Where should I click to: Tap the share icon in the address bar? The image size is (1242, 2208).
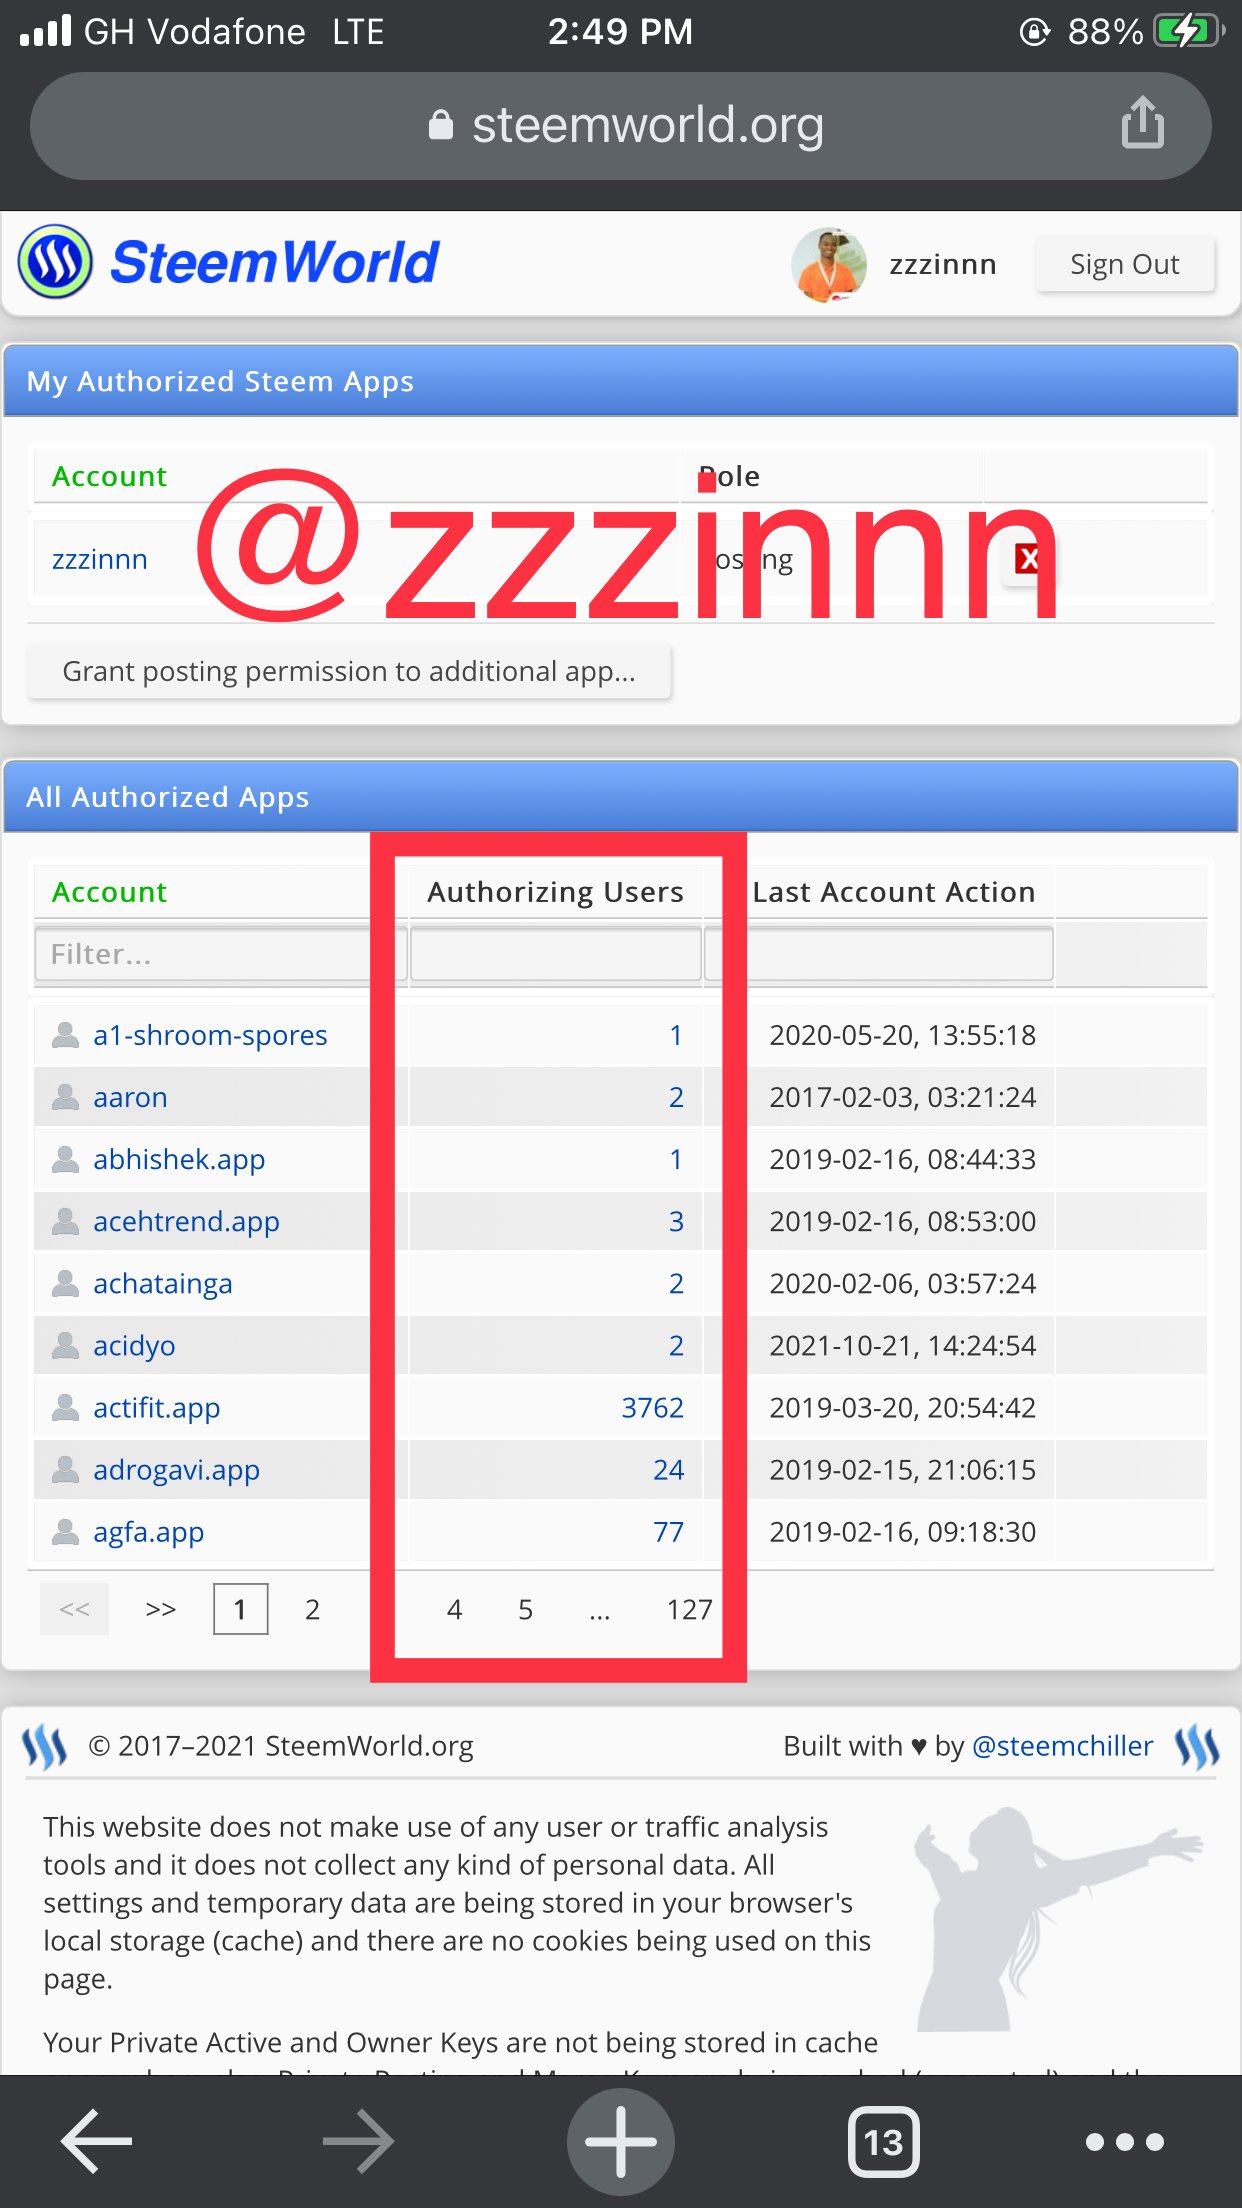(x=1142, y=123)
